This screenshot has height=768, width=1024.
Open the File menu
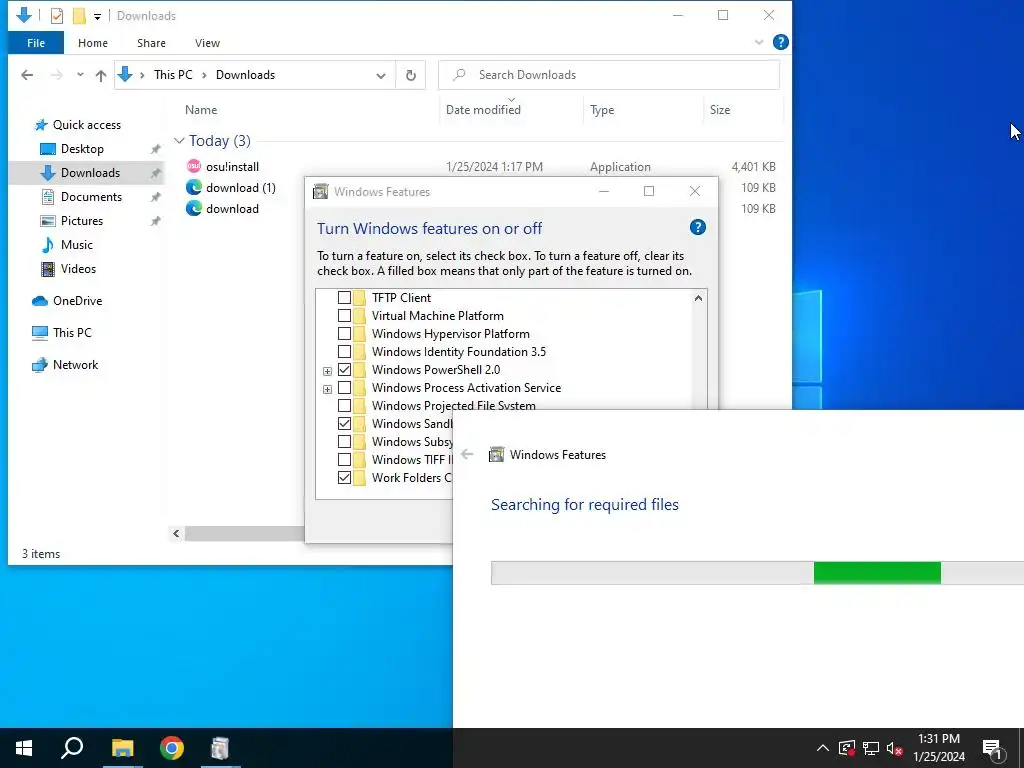(36, 43)
